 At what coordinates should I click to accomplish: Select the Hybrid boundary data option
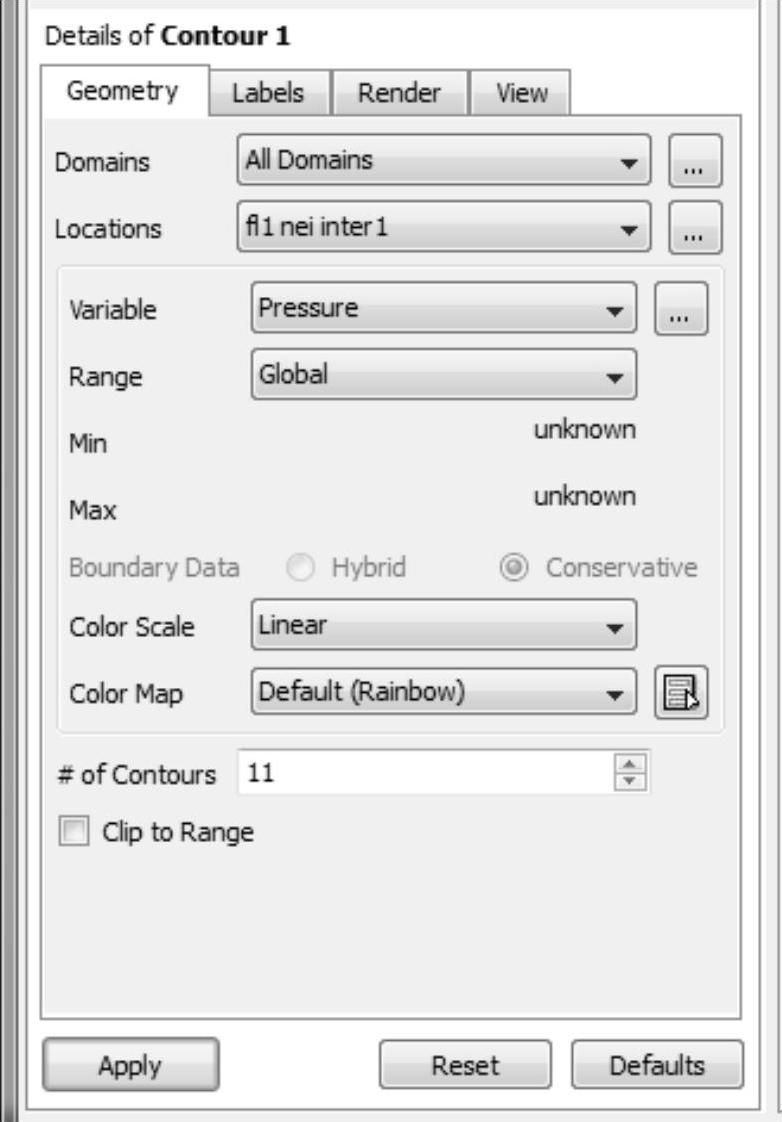[x=299, y=568]
